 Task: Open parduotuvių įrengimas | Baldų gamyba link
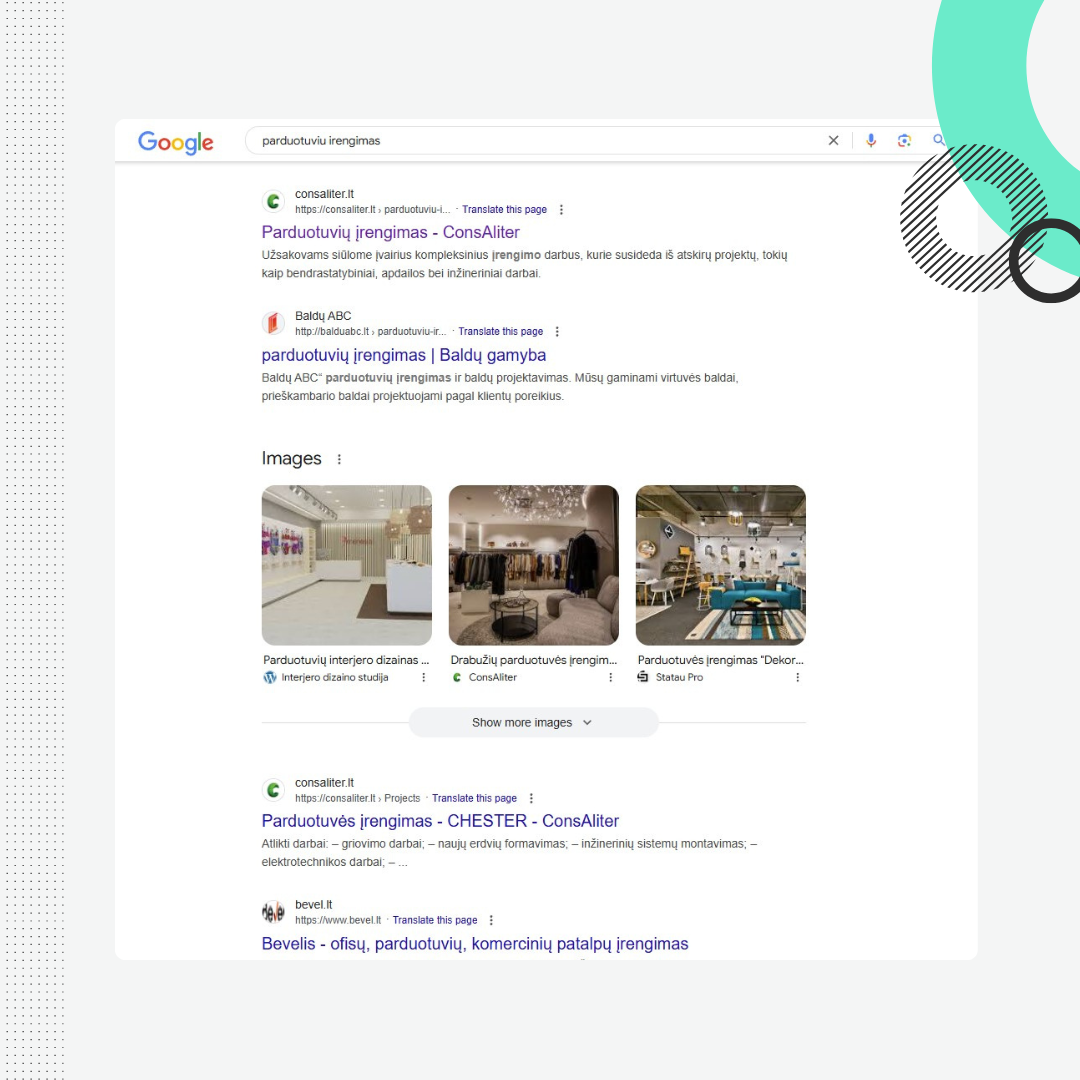click(403, 355)
